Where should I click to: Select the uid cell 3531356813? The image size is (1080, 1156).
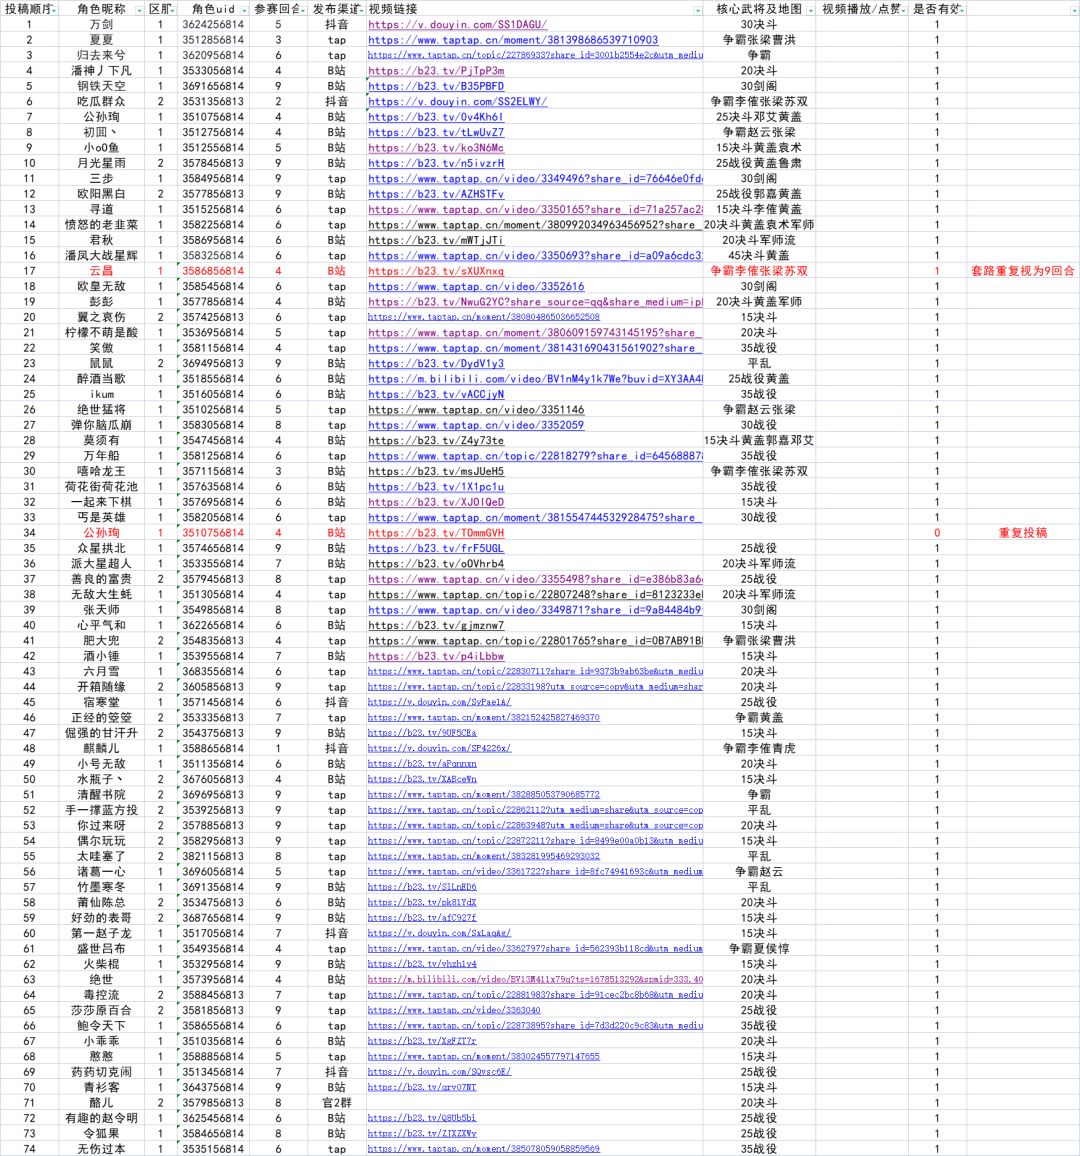213,102
